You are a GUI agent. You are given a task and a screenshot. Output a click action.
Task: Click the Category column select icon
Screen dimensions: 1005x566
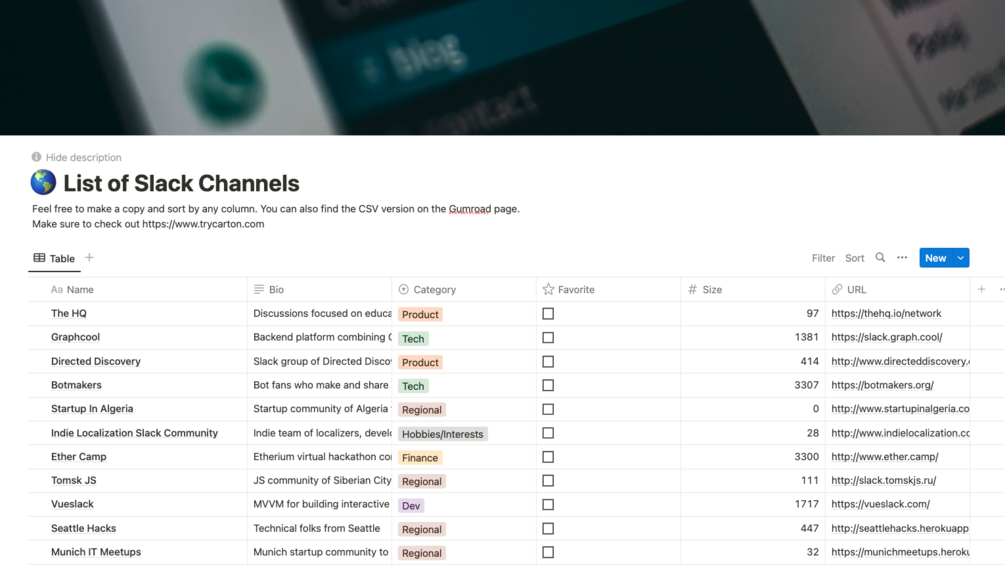click(x=403, y=290)
